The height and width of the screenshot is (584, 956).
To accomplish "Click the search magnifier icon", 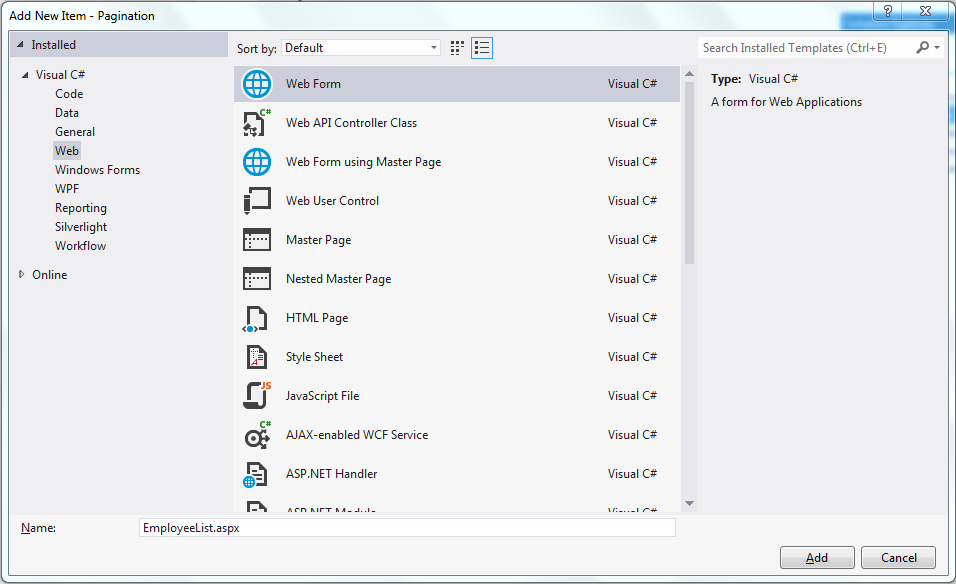I will click(922, 47).
